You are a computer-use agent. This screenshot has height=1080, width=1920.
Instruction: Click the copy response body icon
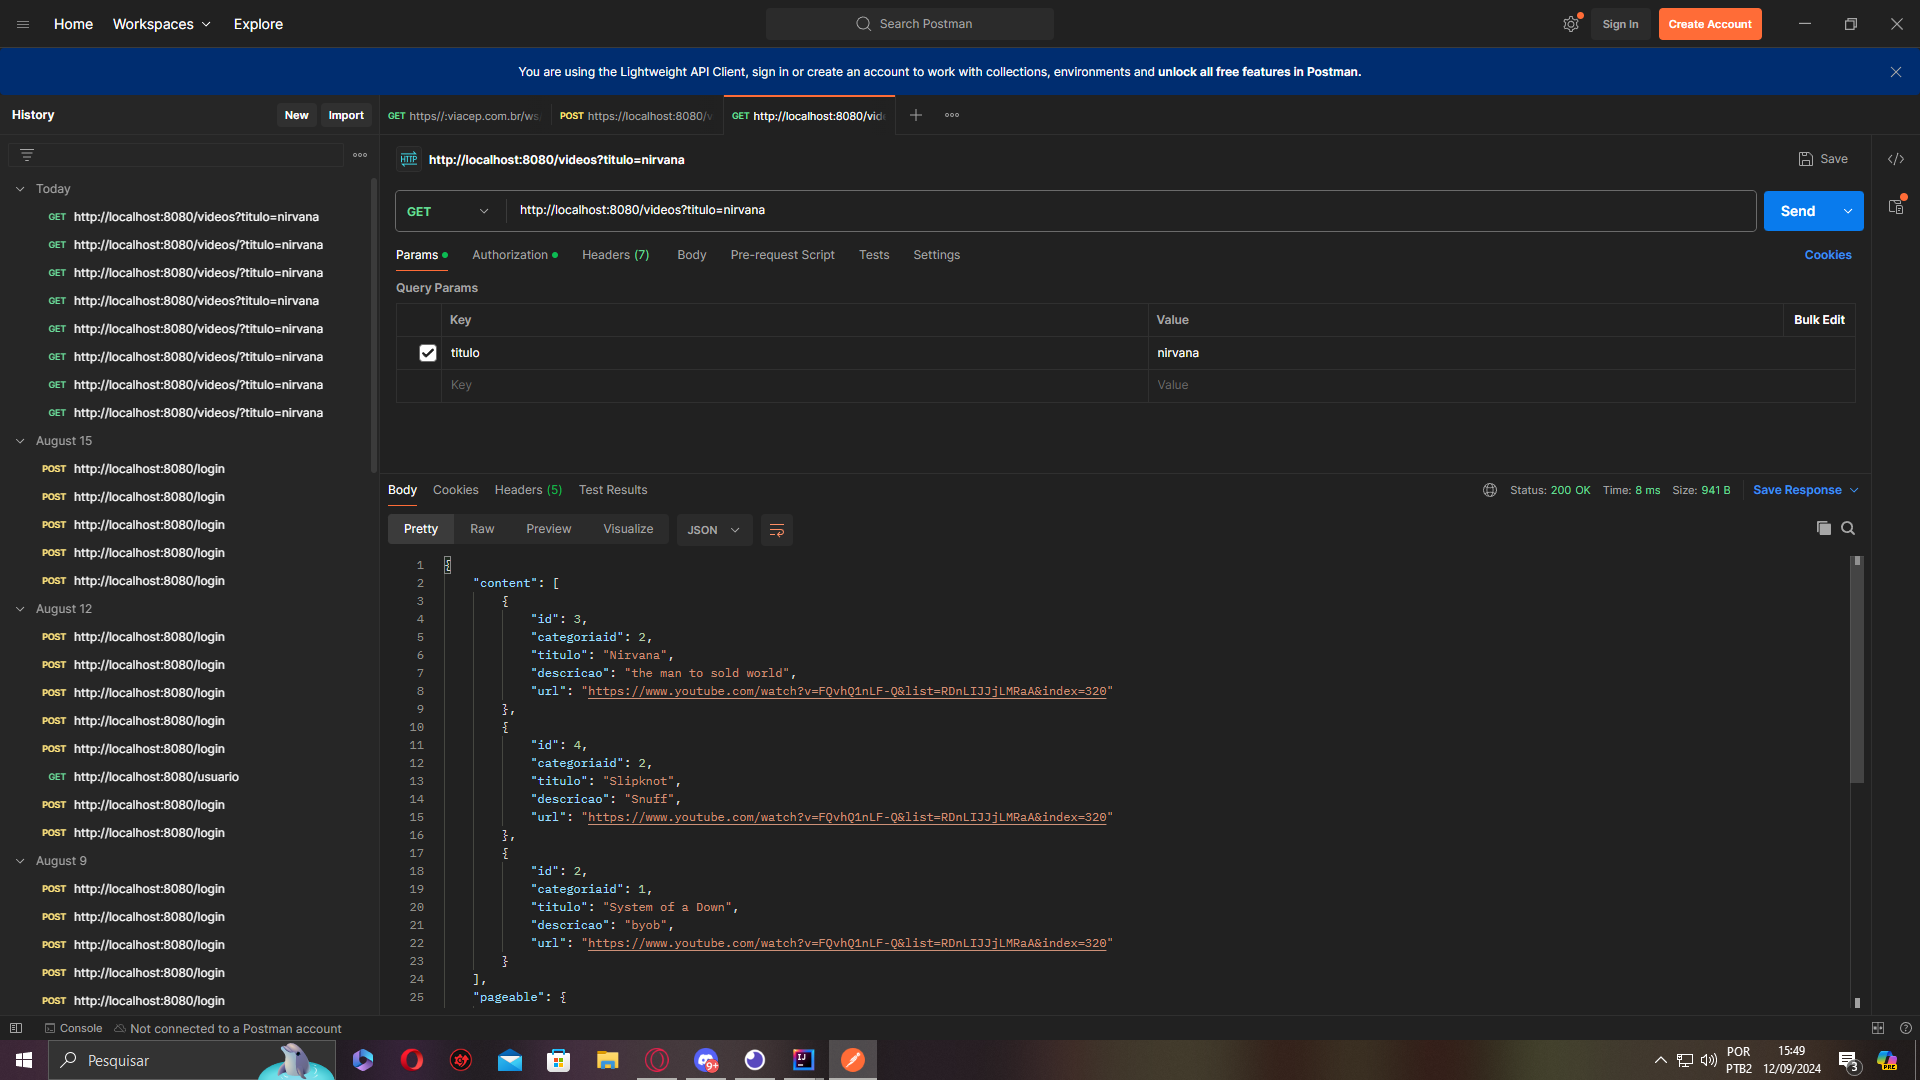(x=1824, y=527)
